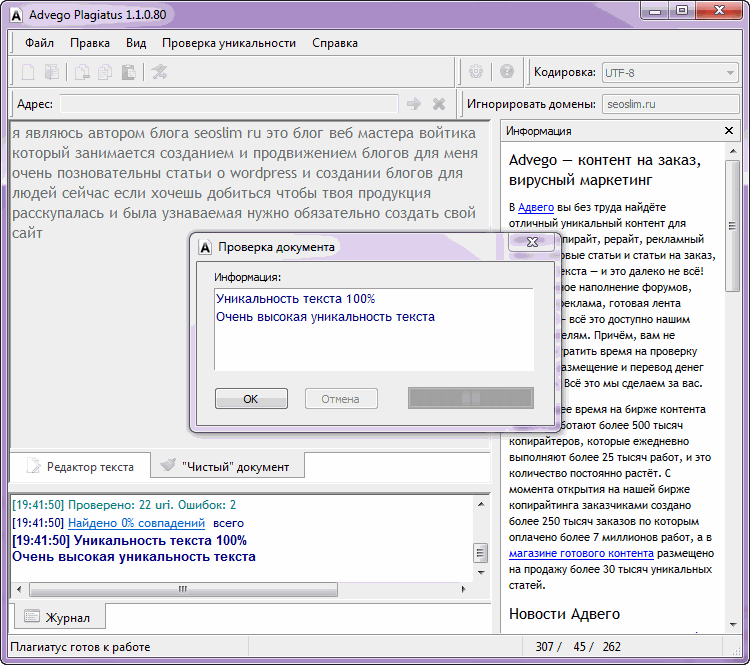The width and height of the screenshot is (750, 665).
Task: Click the Open file toolbar icon
Action: pyautogui.click(x=52, y=72)
